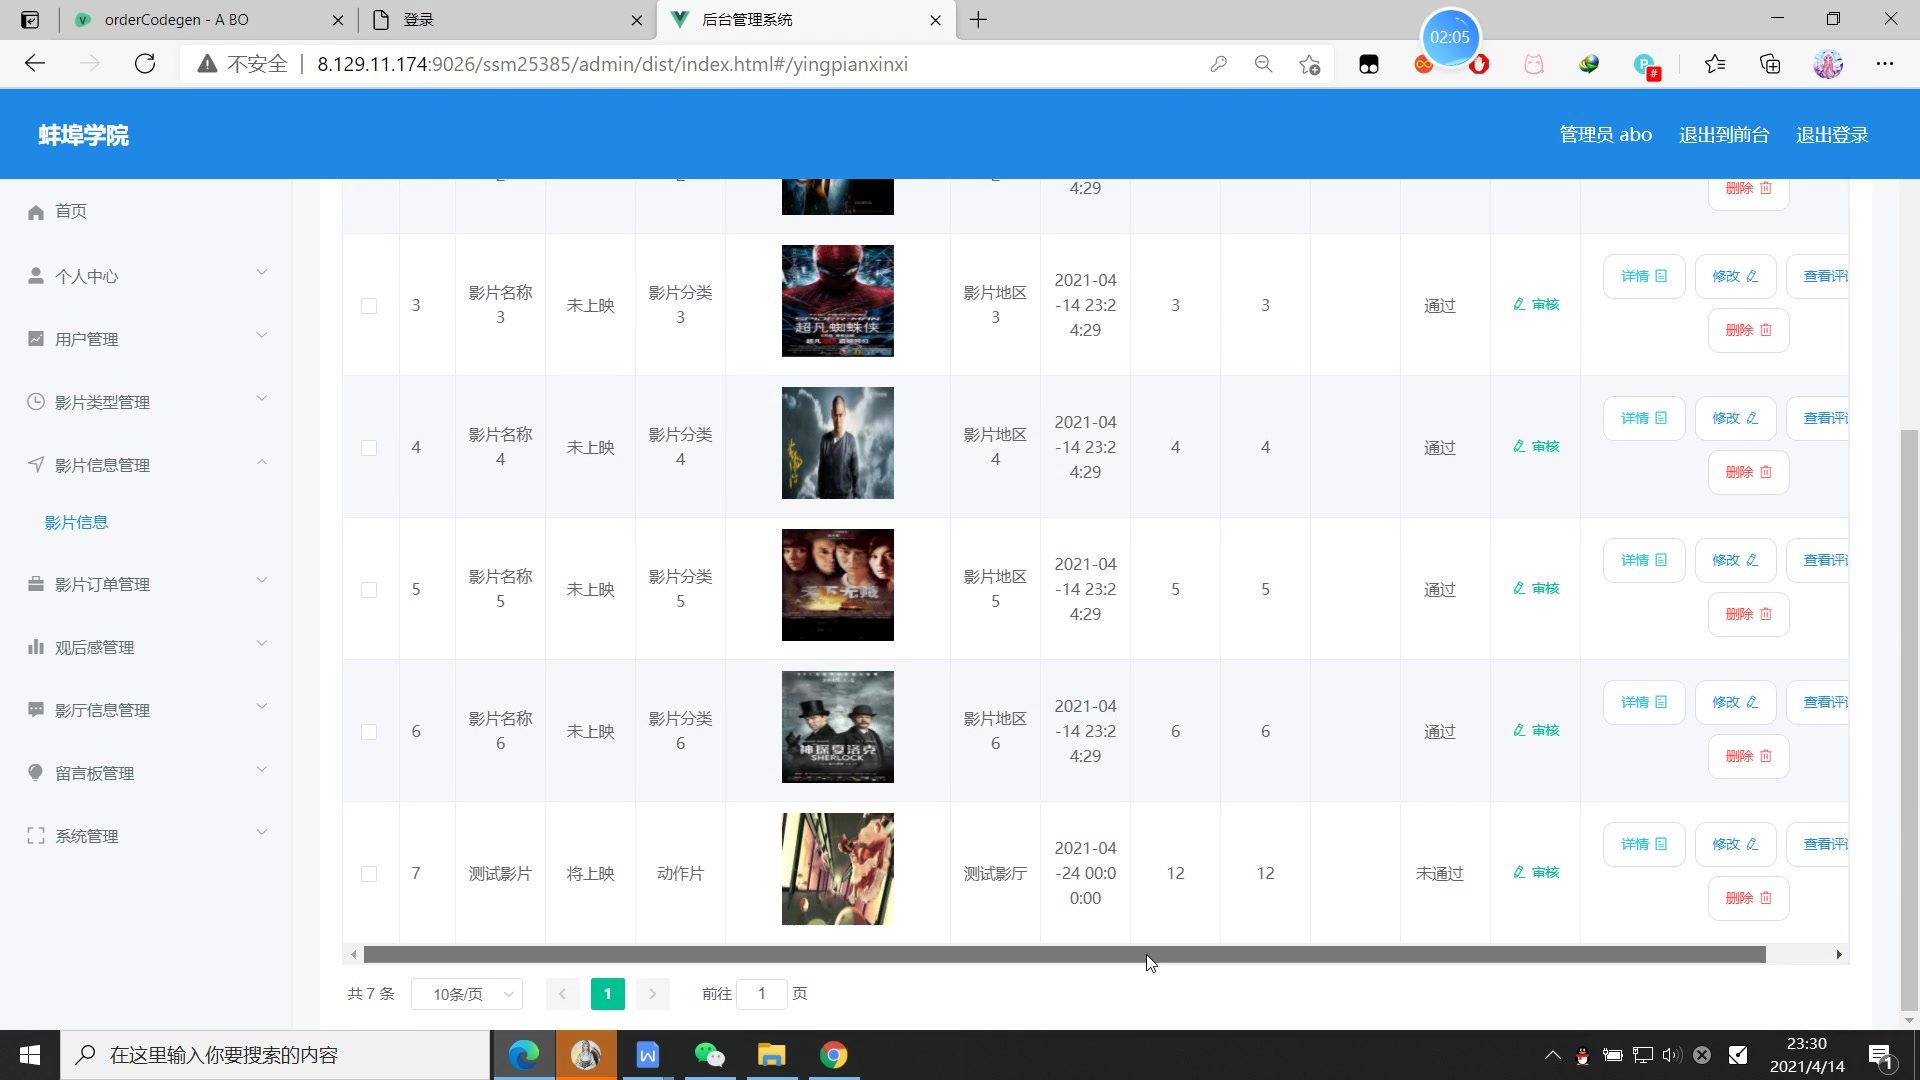Check the 测试影片 row checkbox
The image size is (1920, 1080).
(369, 874)
